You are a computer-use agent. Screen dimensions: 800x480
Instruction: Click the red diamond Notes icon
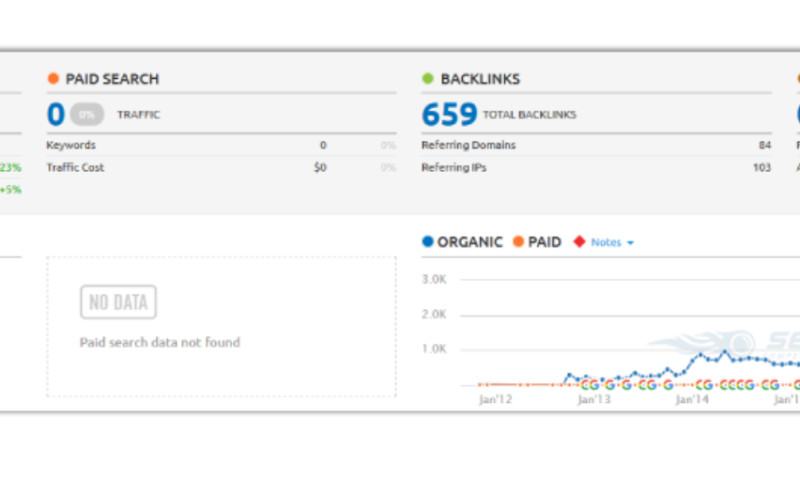pyautogui.click(x=578, y=242)
